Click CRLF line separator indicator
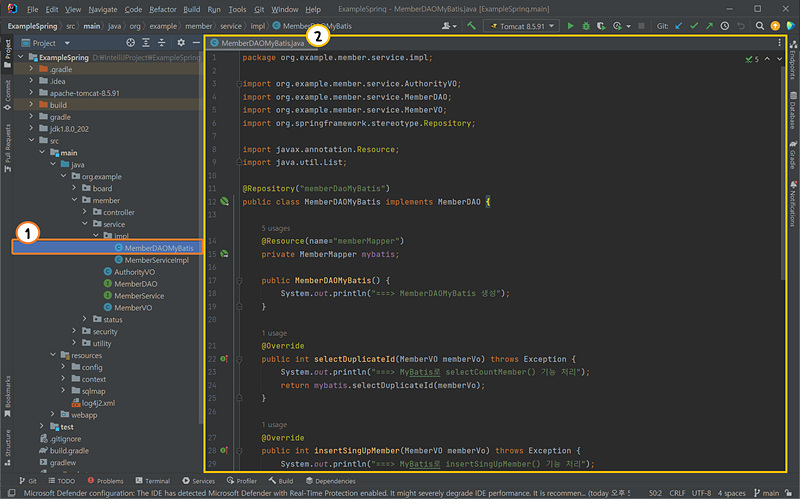 point(677,493)
